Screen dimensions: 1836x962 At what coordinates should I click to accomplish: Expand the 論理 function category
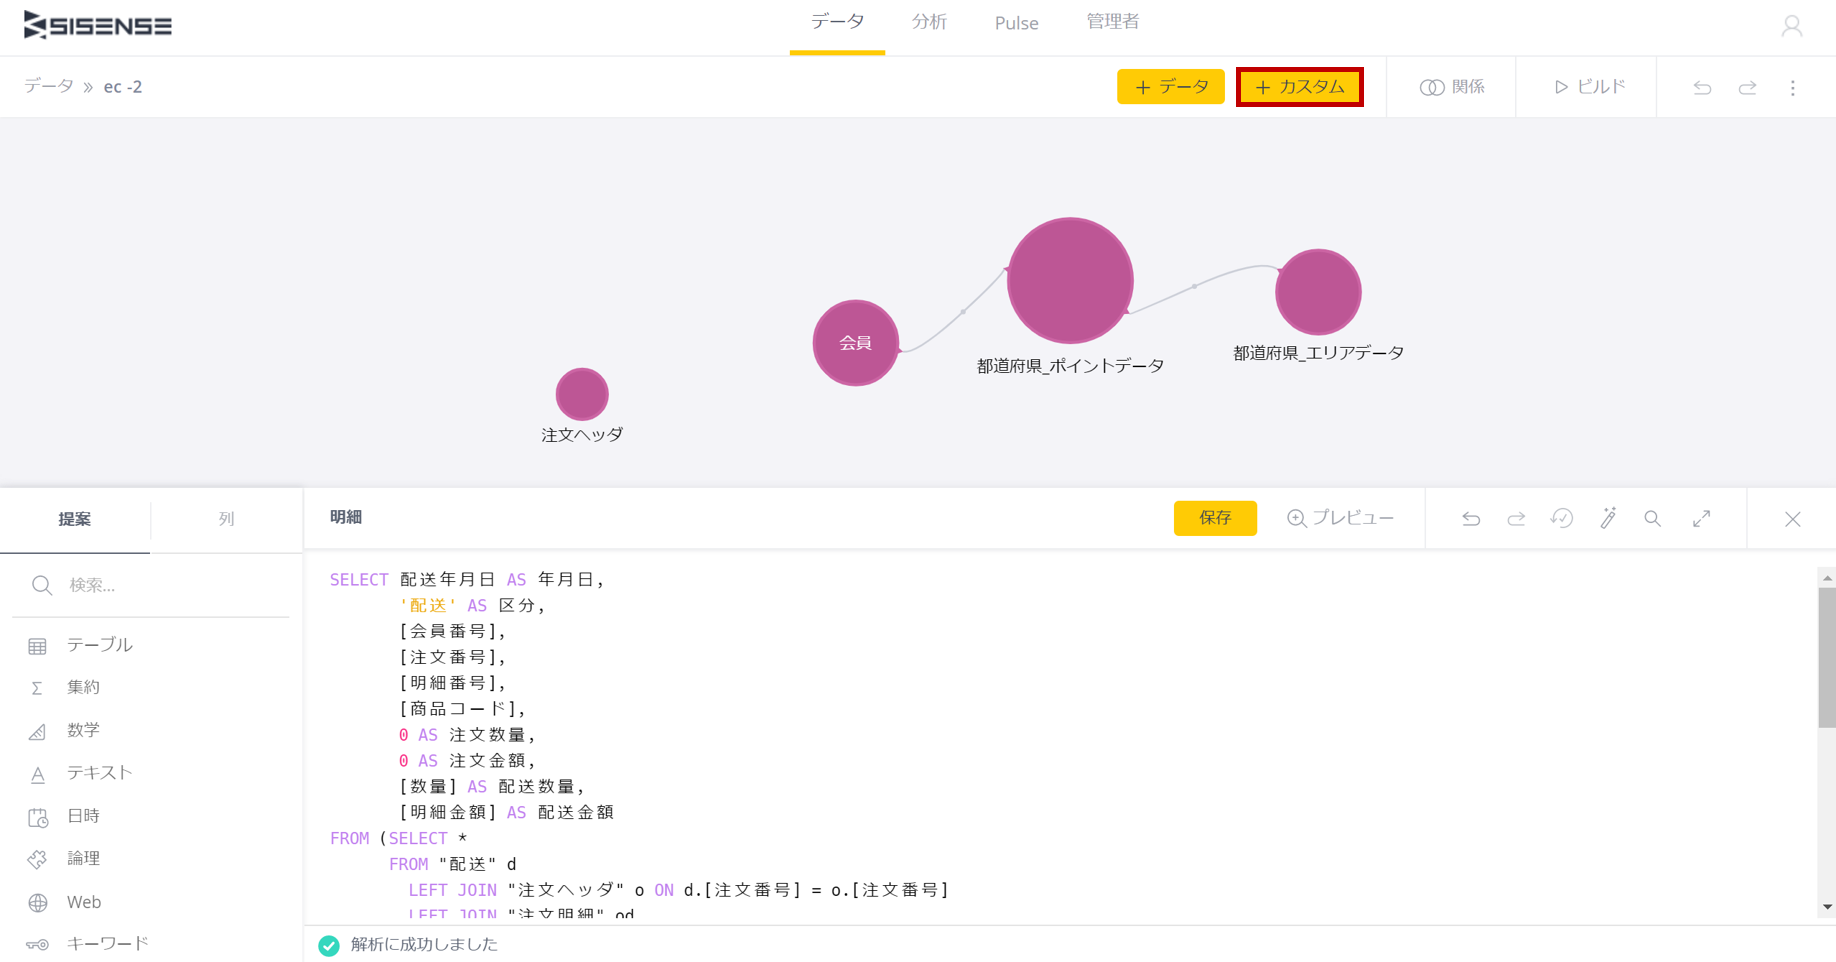[83, 859]
